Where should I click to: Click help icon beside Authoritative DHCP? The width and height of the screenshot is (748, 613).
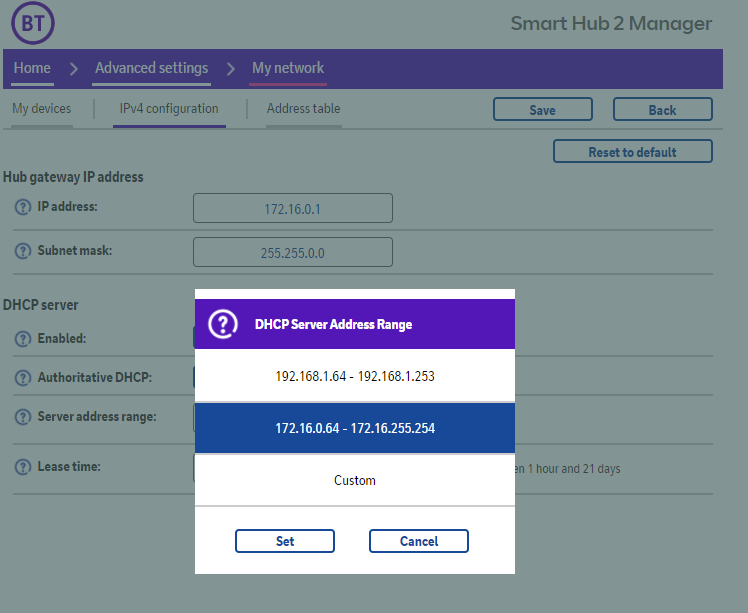coord(23,379)
